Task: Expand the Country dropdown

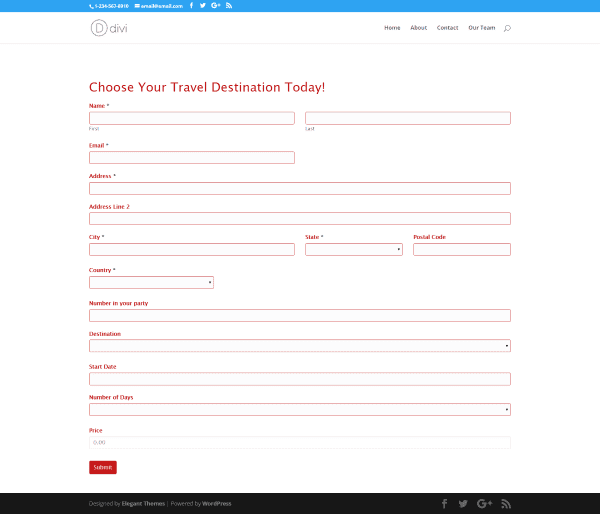Action: point(151,282)
